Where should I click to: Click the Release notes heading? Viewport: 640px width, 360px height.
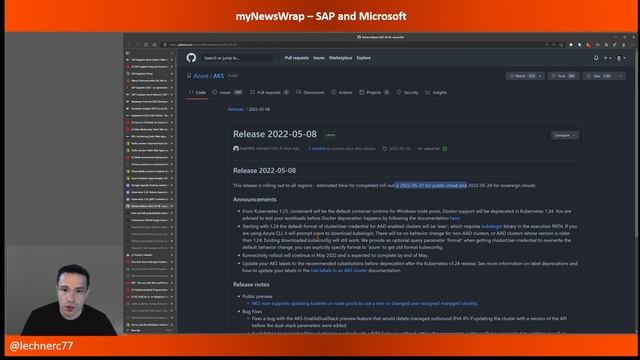click(251, 284)
